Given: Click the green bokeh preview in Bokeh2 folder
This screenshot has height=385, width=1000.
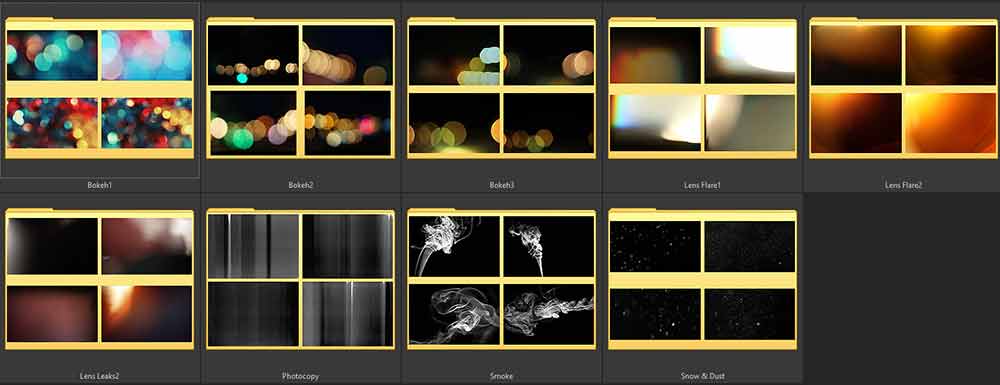Looking at the screenshot, I should point(253,122).
